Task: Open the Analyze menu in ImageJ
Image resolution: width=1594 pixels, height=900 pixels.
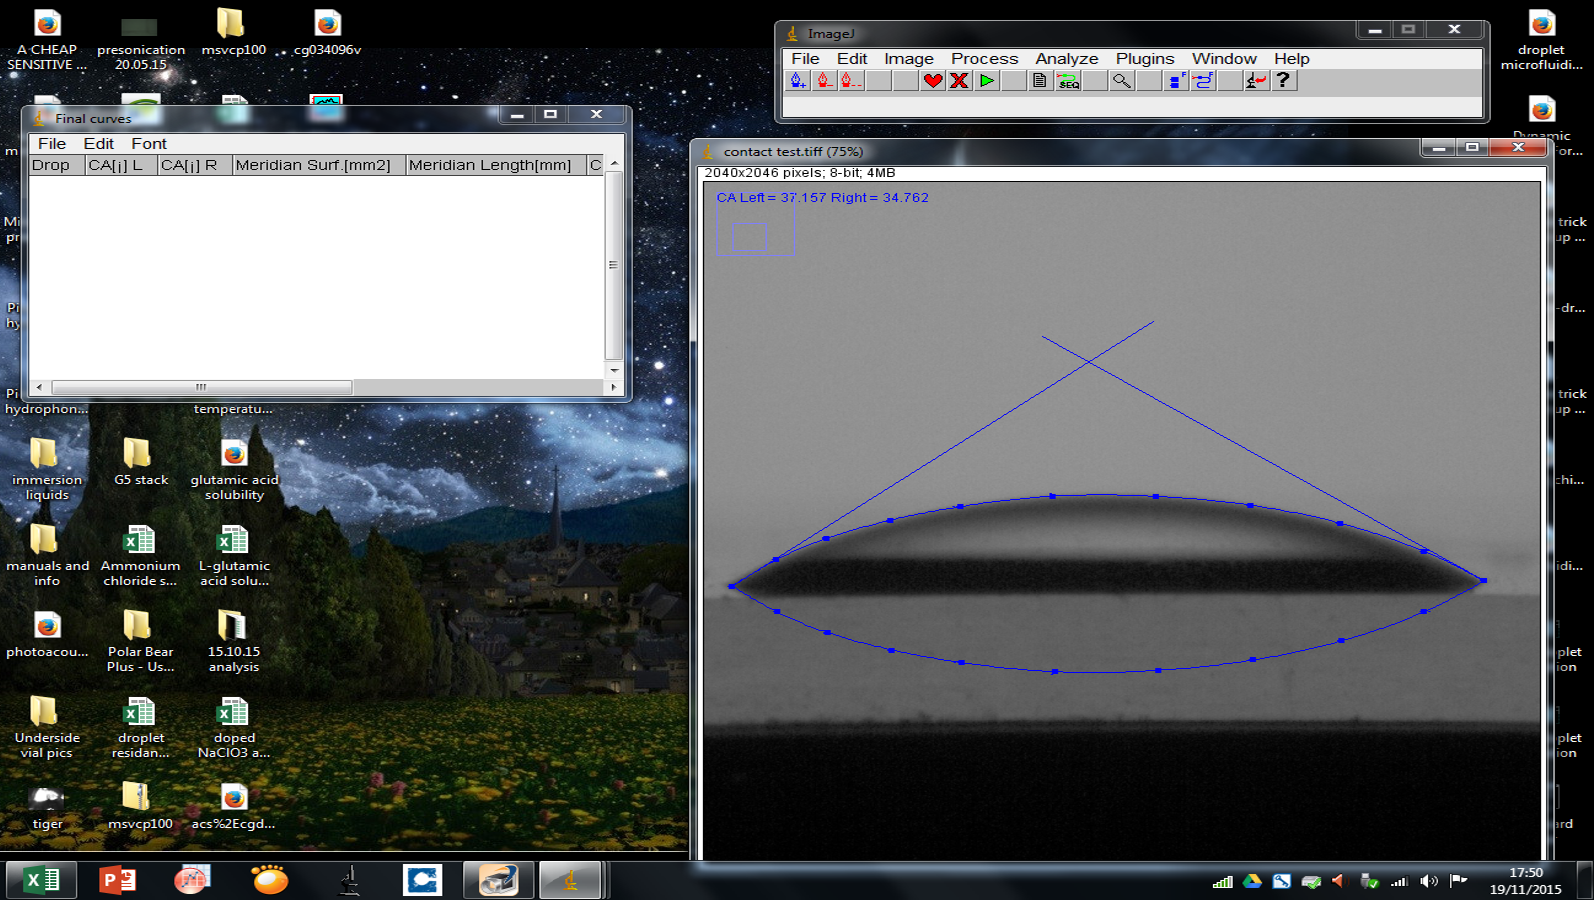Action: (1066, 59)
